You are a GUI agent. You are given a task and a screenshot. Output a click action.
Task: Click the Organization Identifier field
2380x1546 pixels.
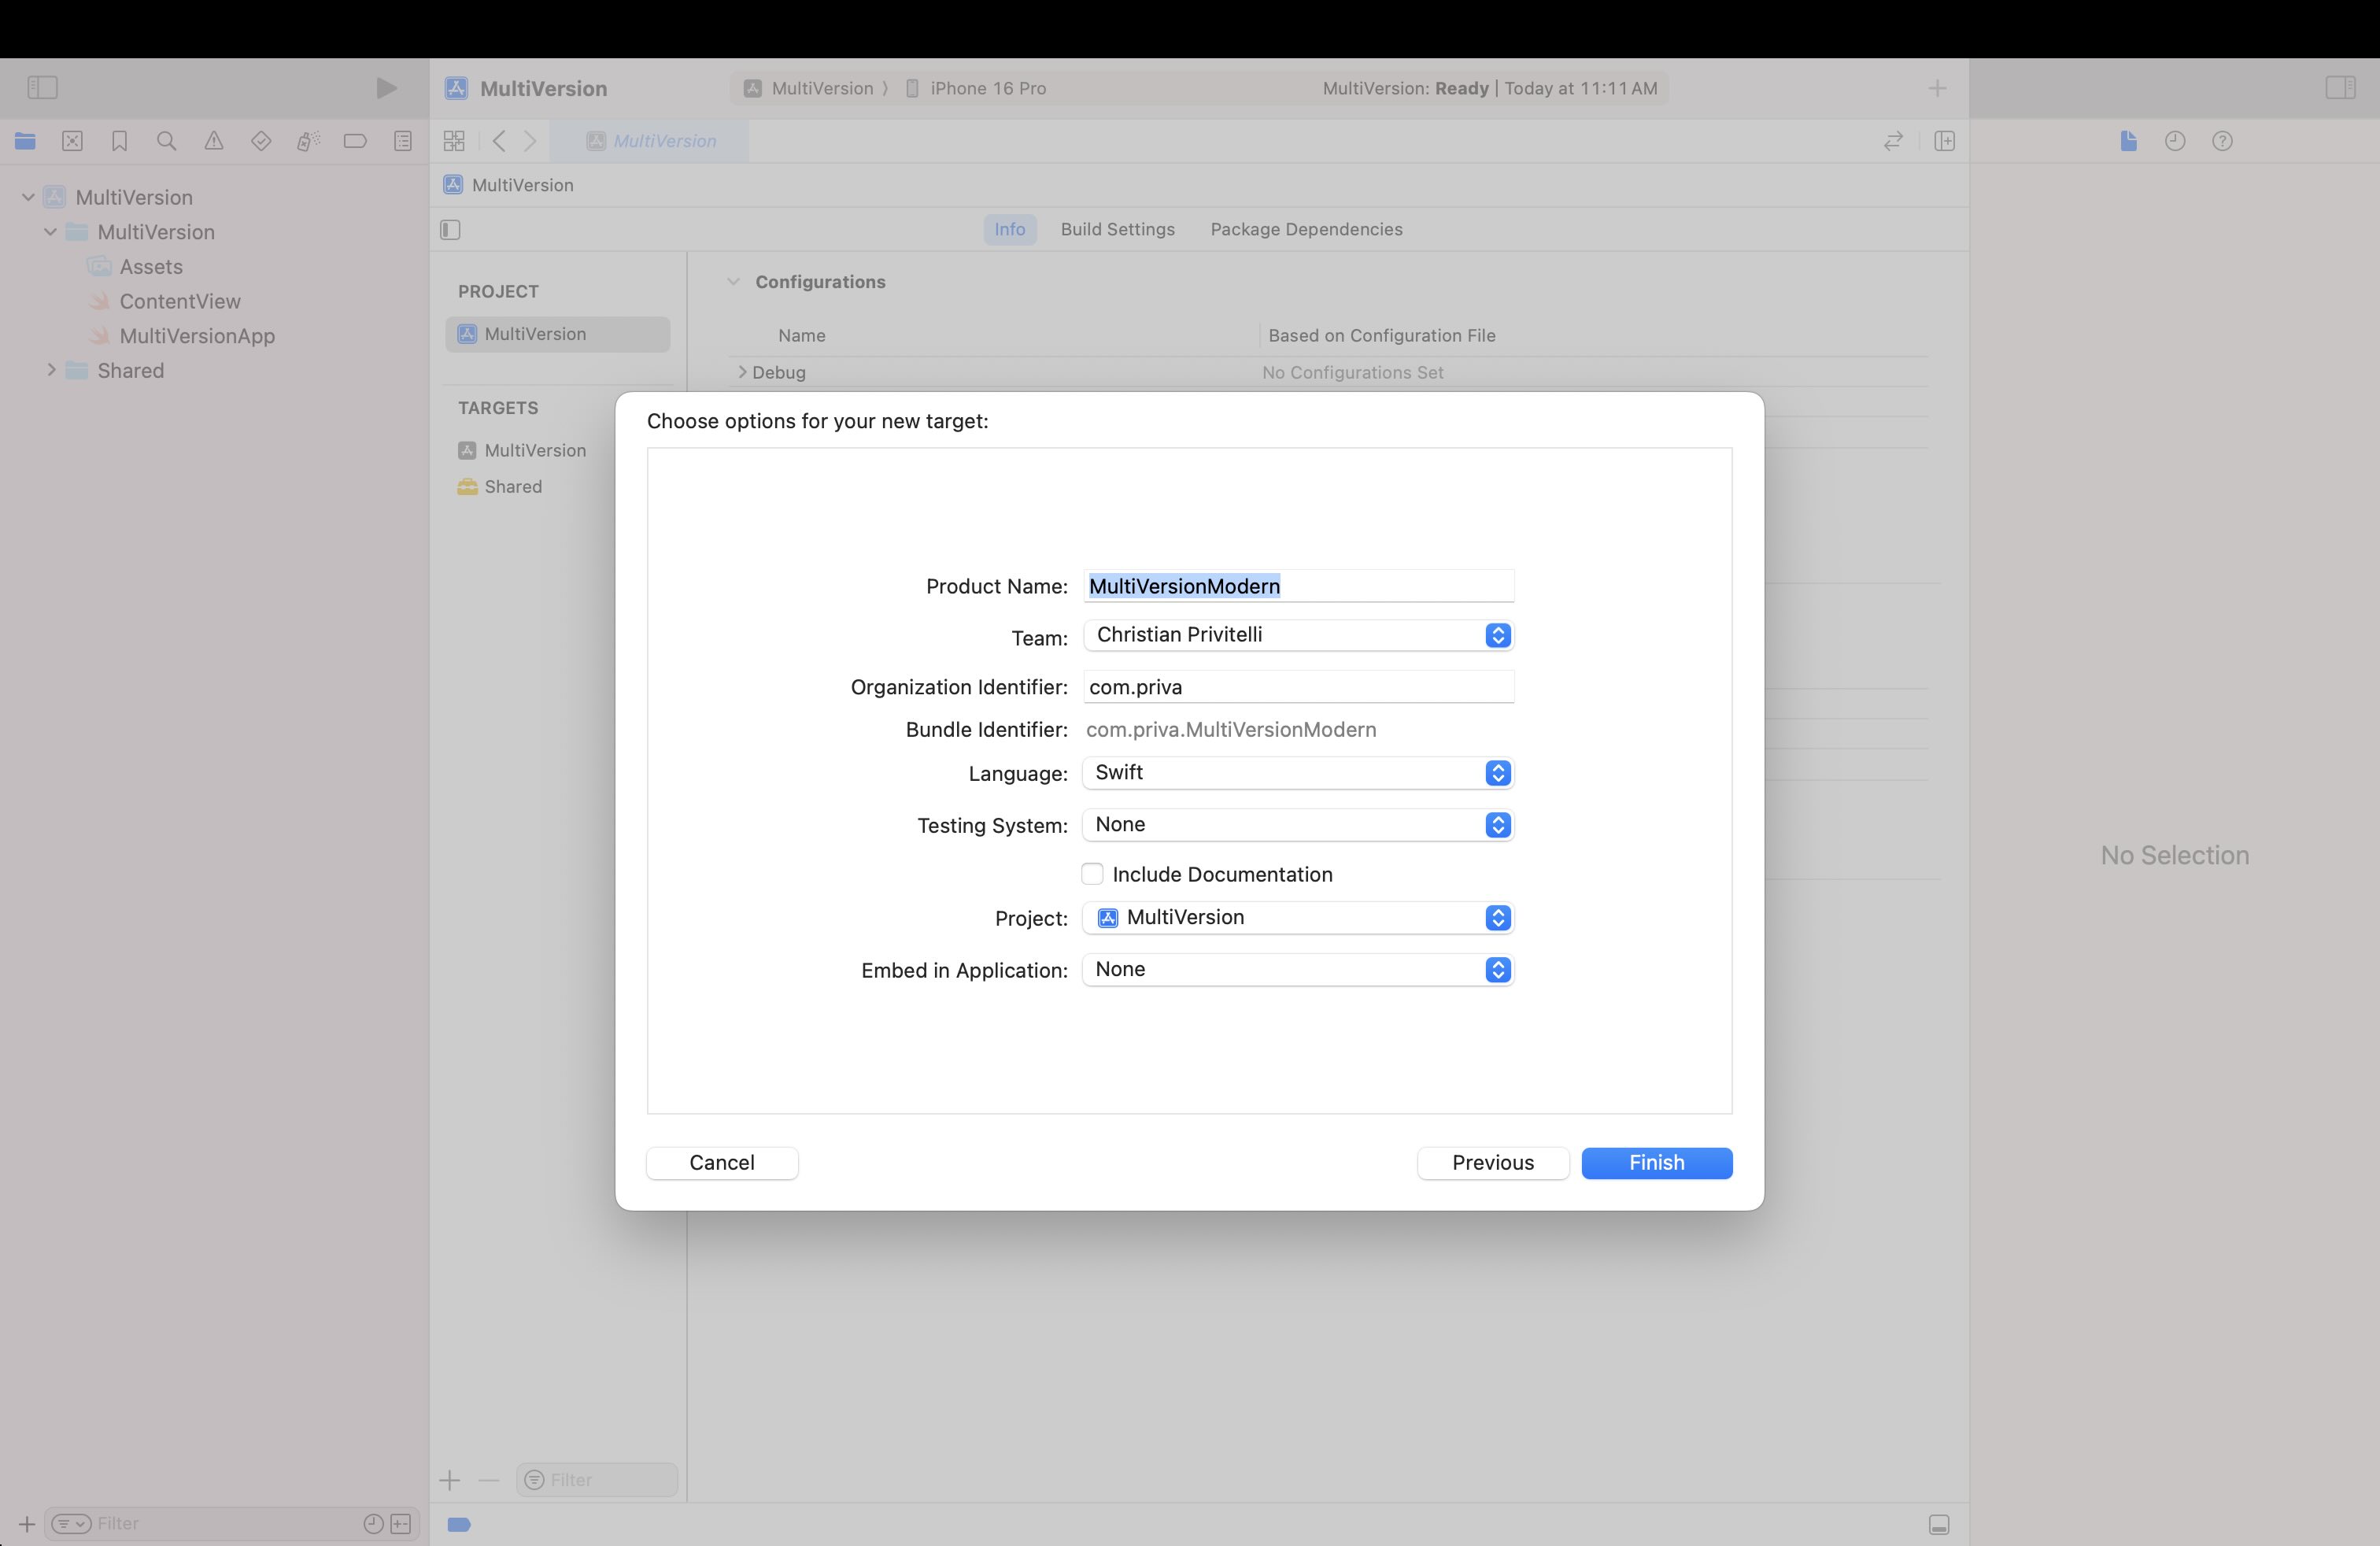(x=1298, y=687)
